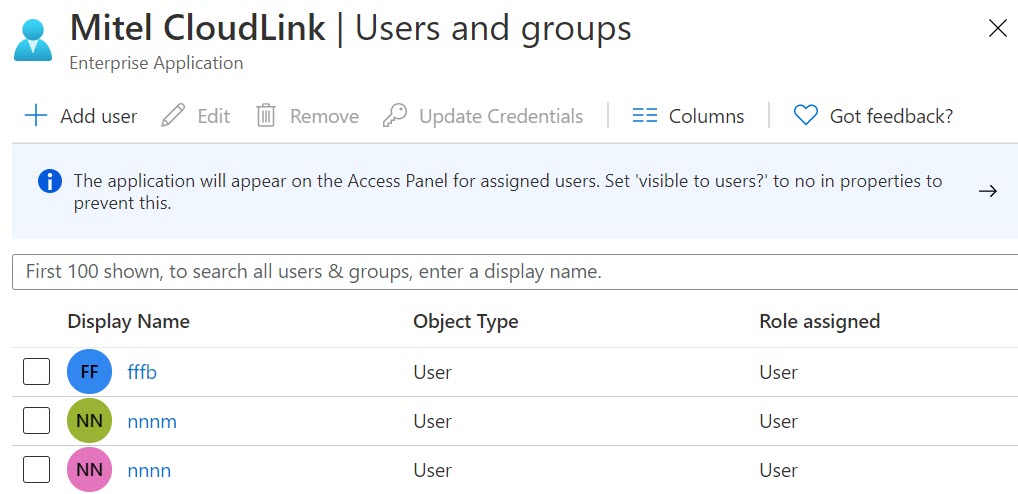Click the pencil Edit icon
Screen dimensions: 1018x494
point(173,116)
